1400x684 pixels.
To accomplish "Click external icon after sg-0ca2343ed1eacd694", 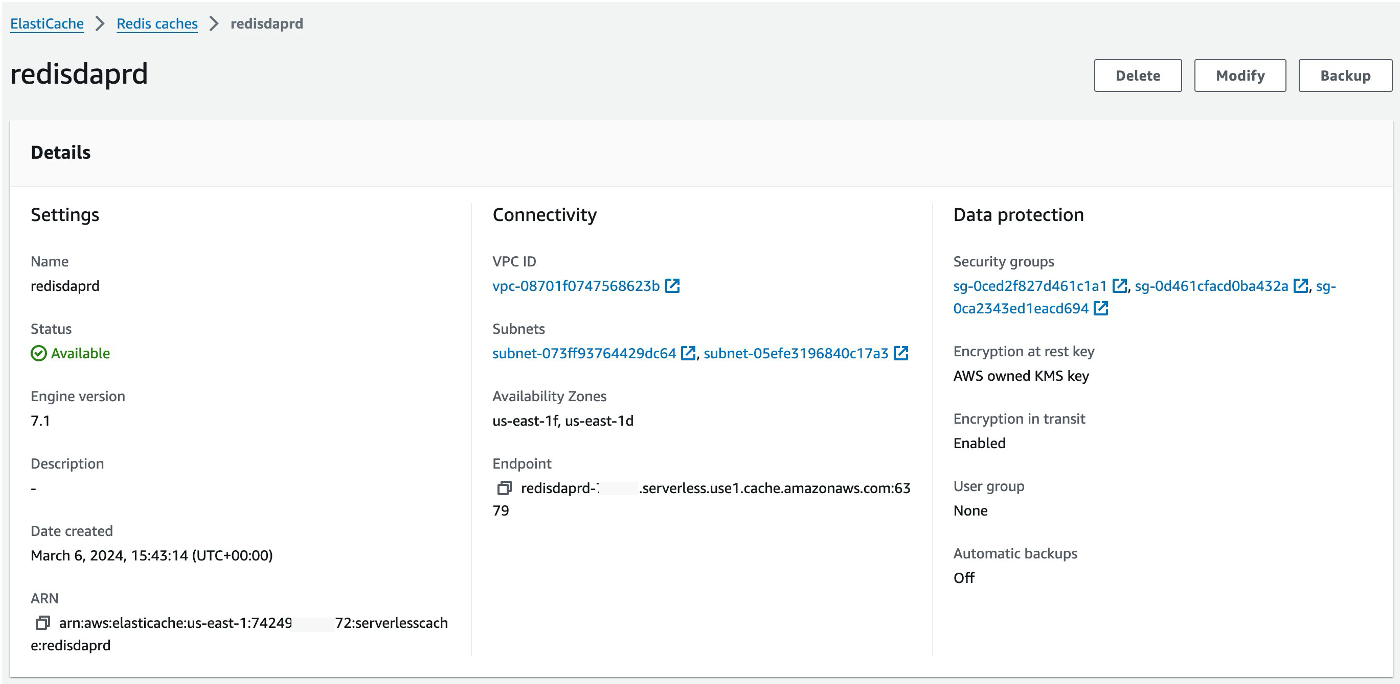I will pos(1101,309).
